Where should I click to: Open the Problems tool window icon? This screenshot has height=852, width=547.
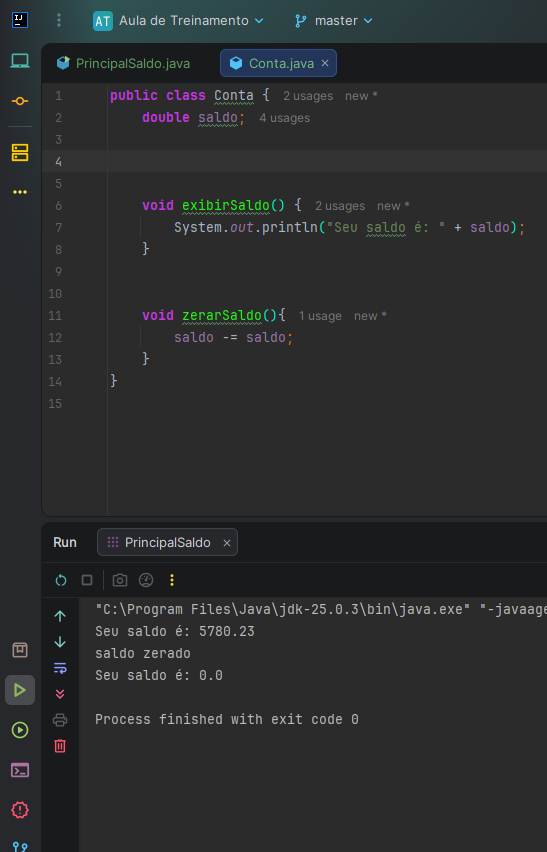pos(20,810)
